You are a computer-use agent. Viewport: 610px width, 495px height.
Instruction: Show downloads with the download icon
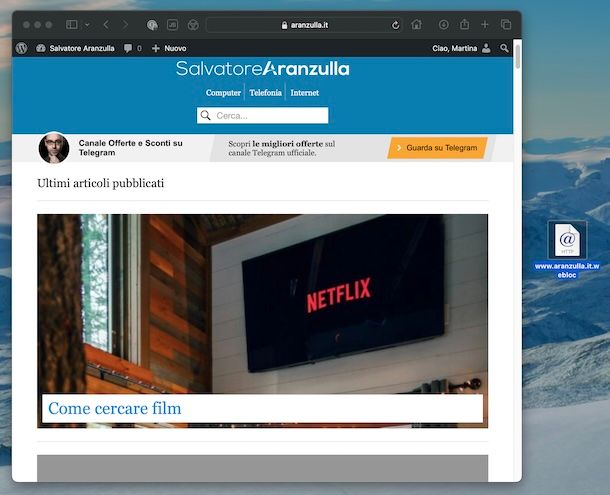pos(443,25)
